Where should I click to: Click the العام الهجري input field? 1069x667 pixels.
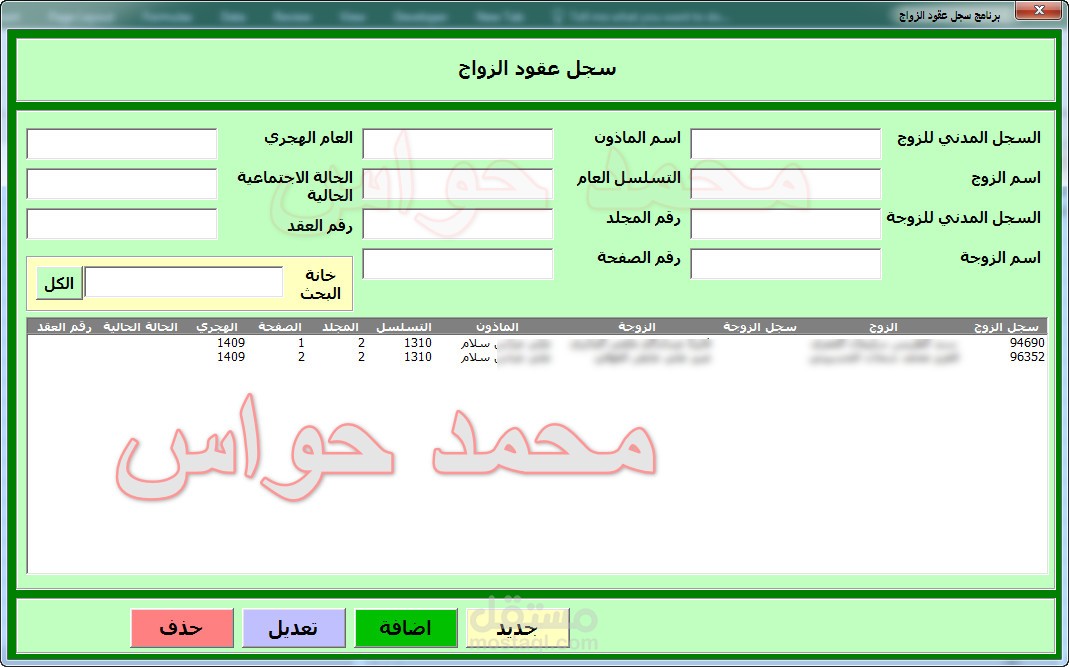pos(121,144)
